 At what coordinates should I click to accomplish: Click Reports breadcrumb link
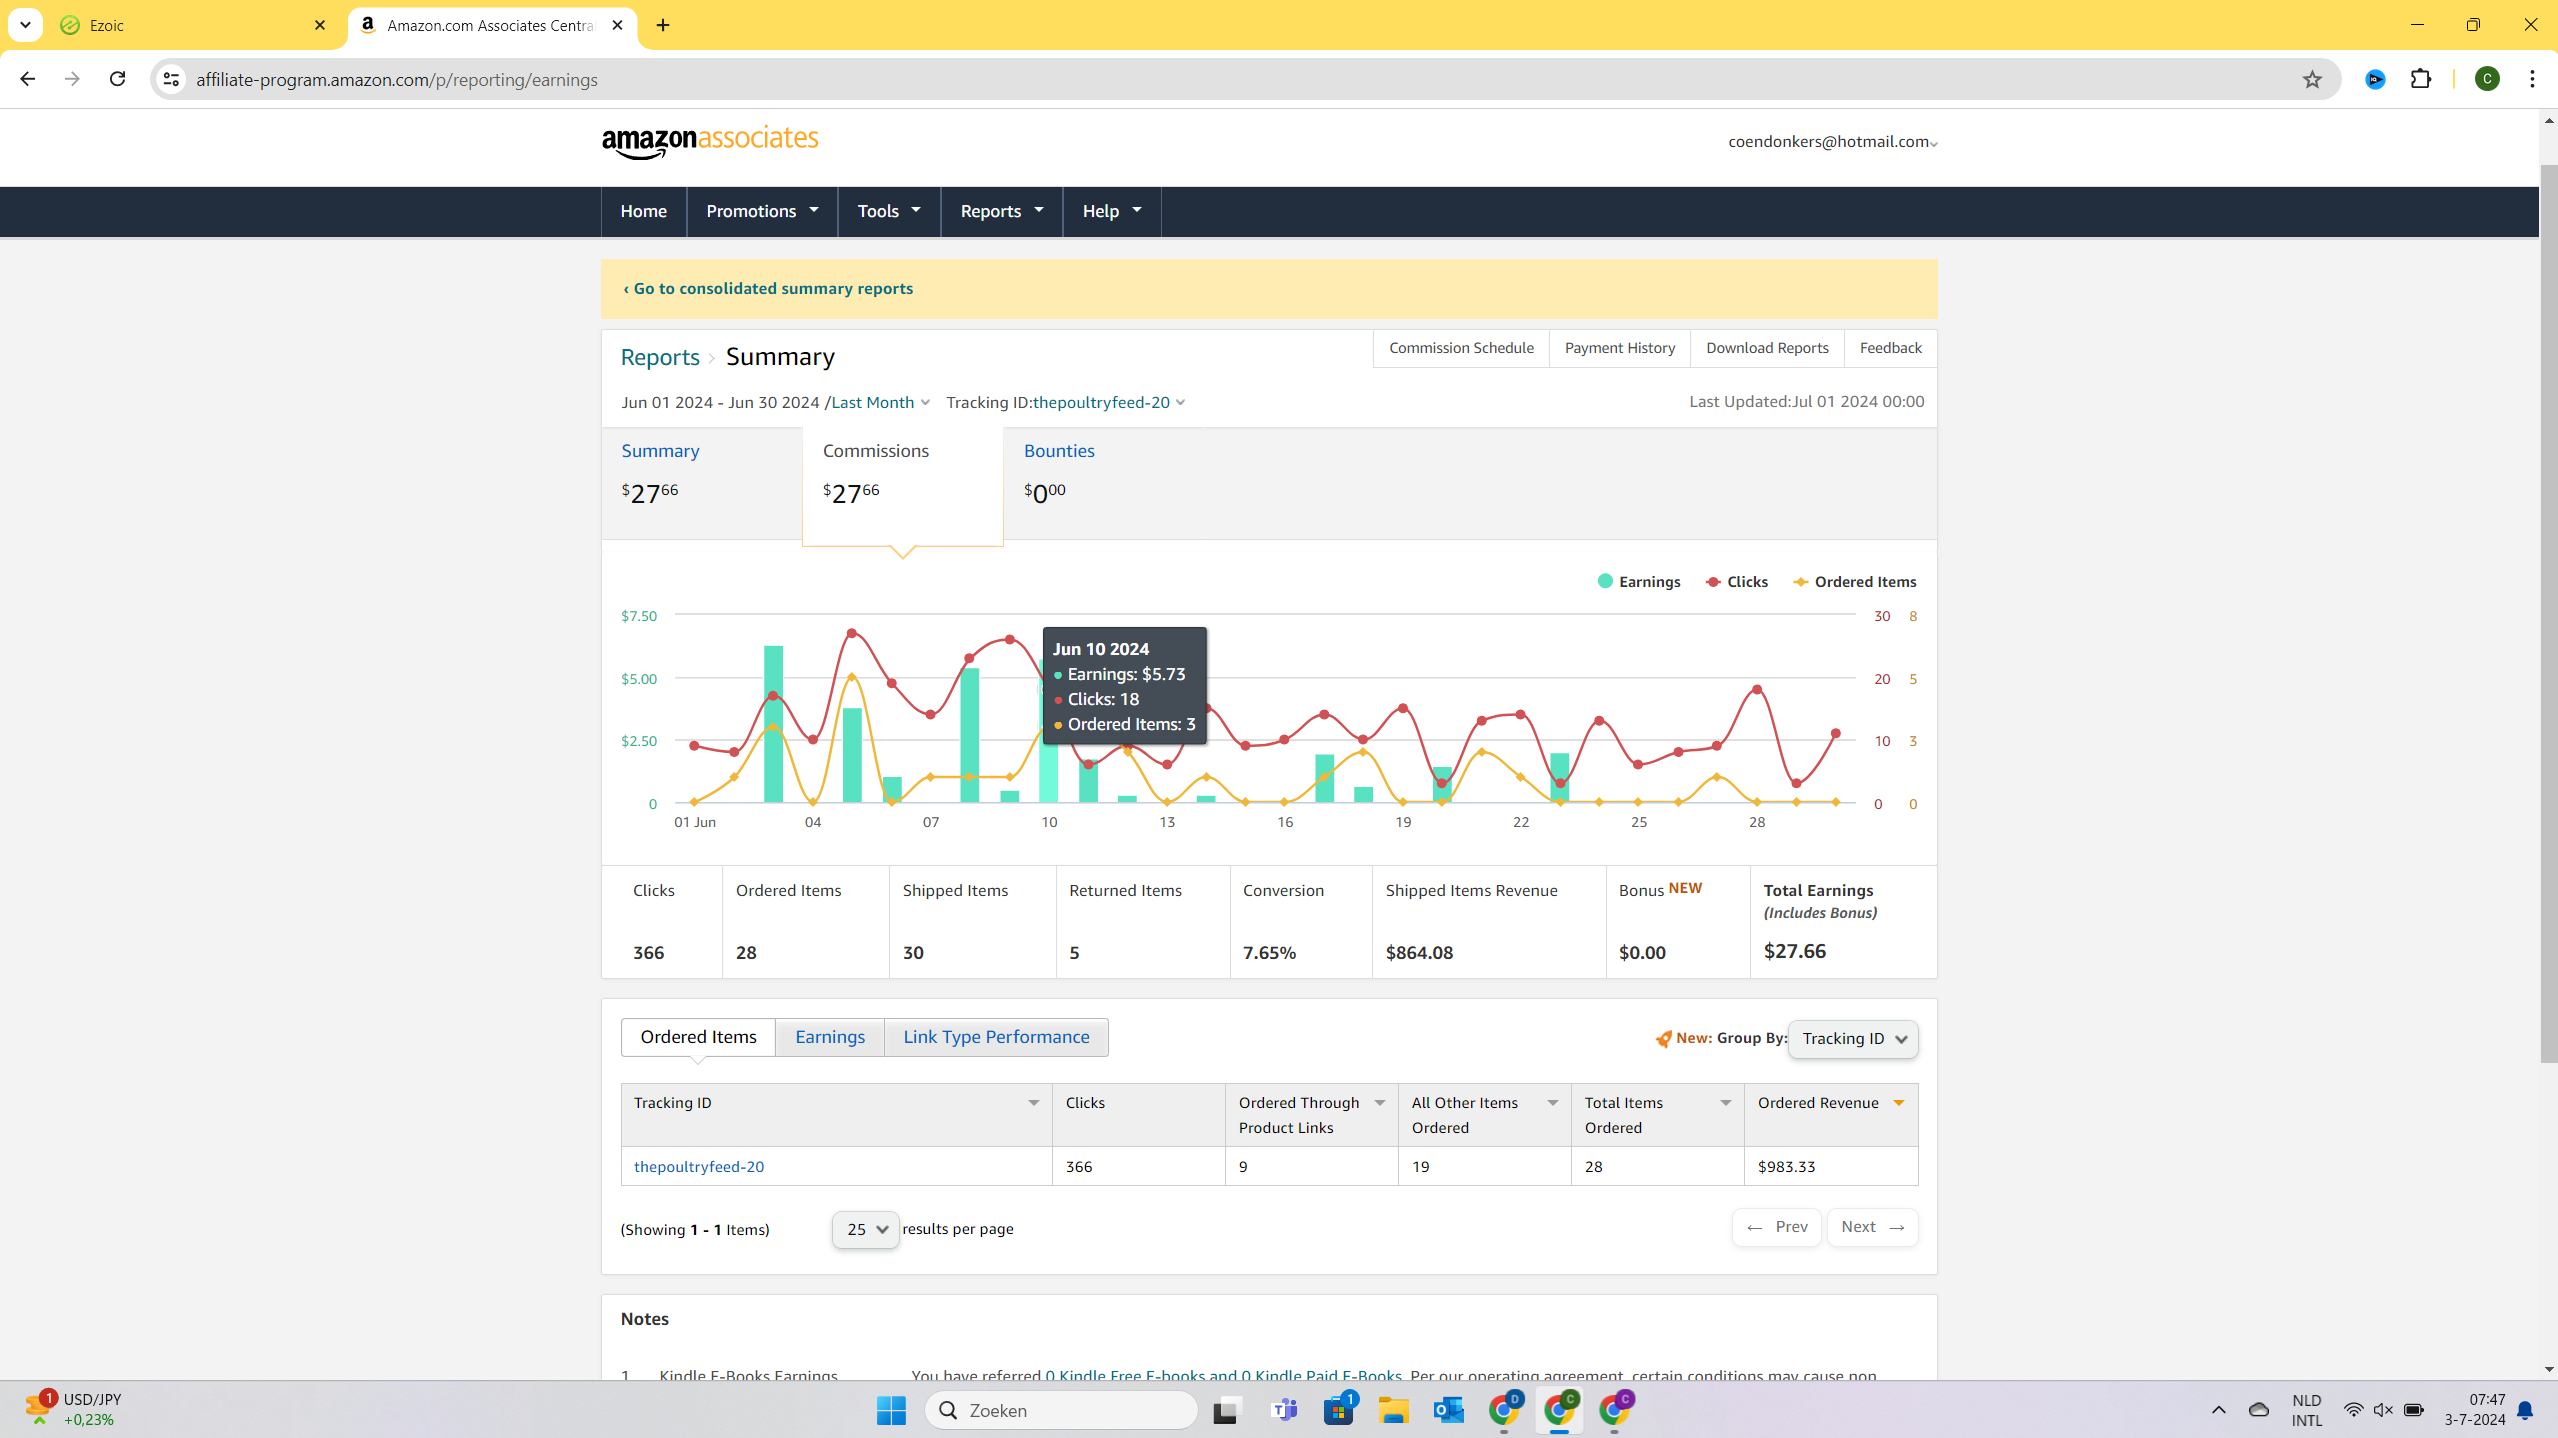[660, 357]
